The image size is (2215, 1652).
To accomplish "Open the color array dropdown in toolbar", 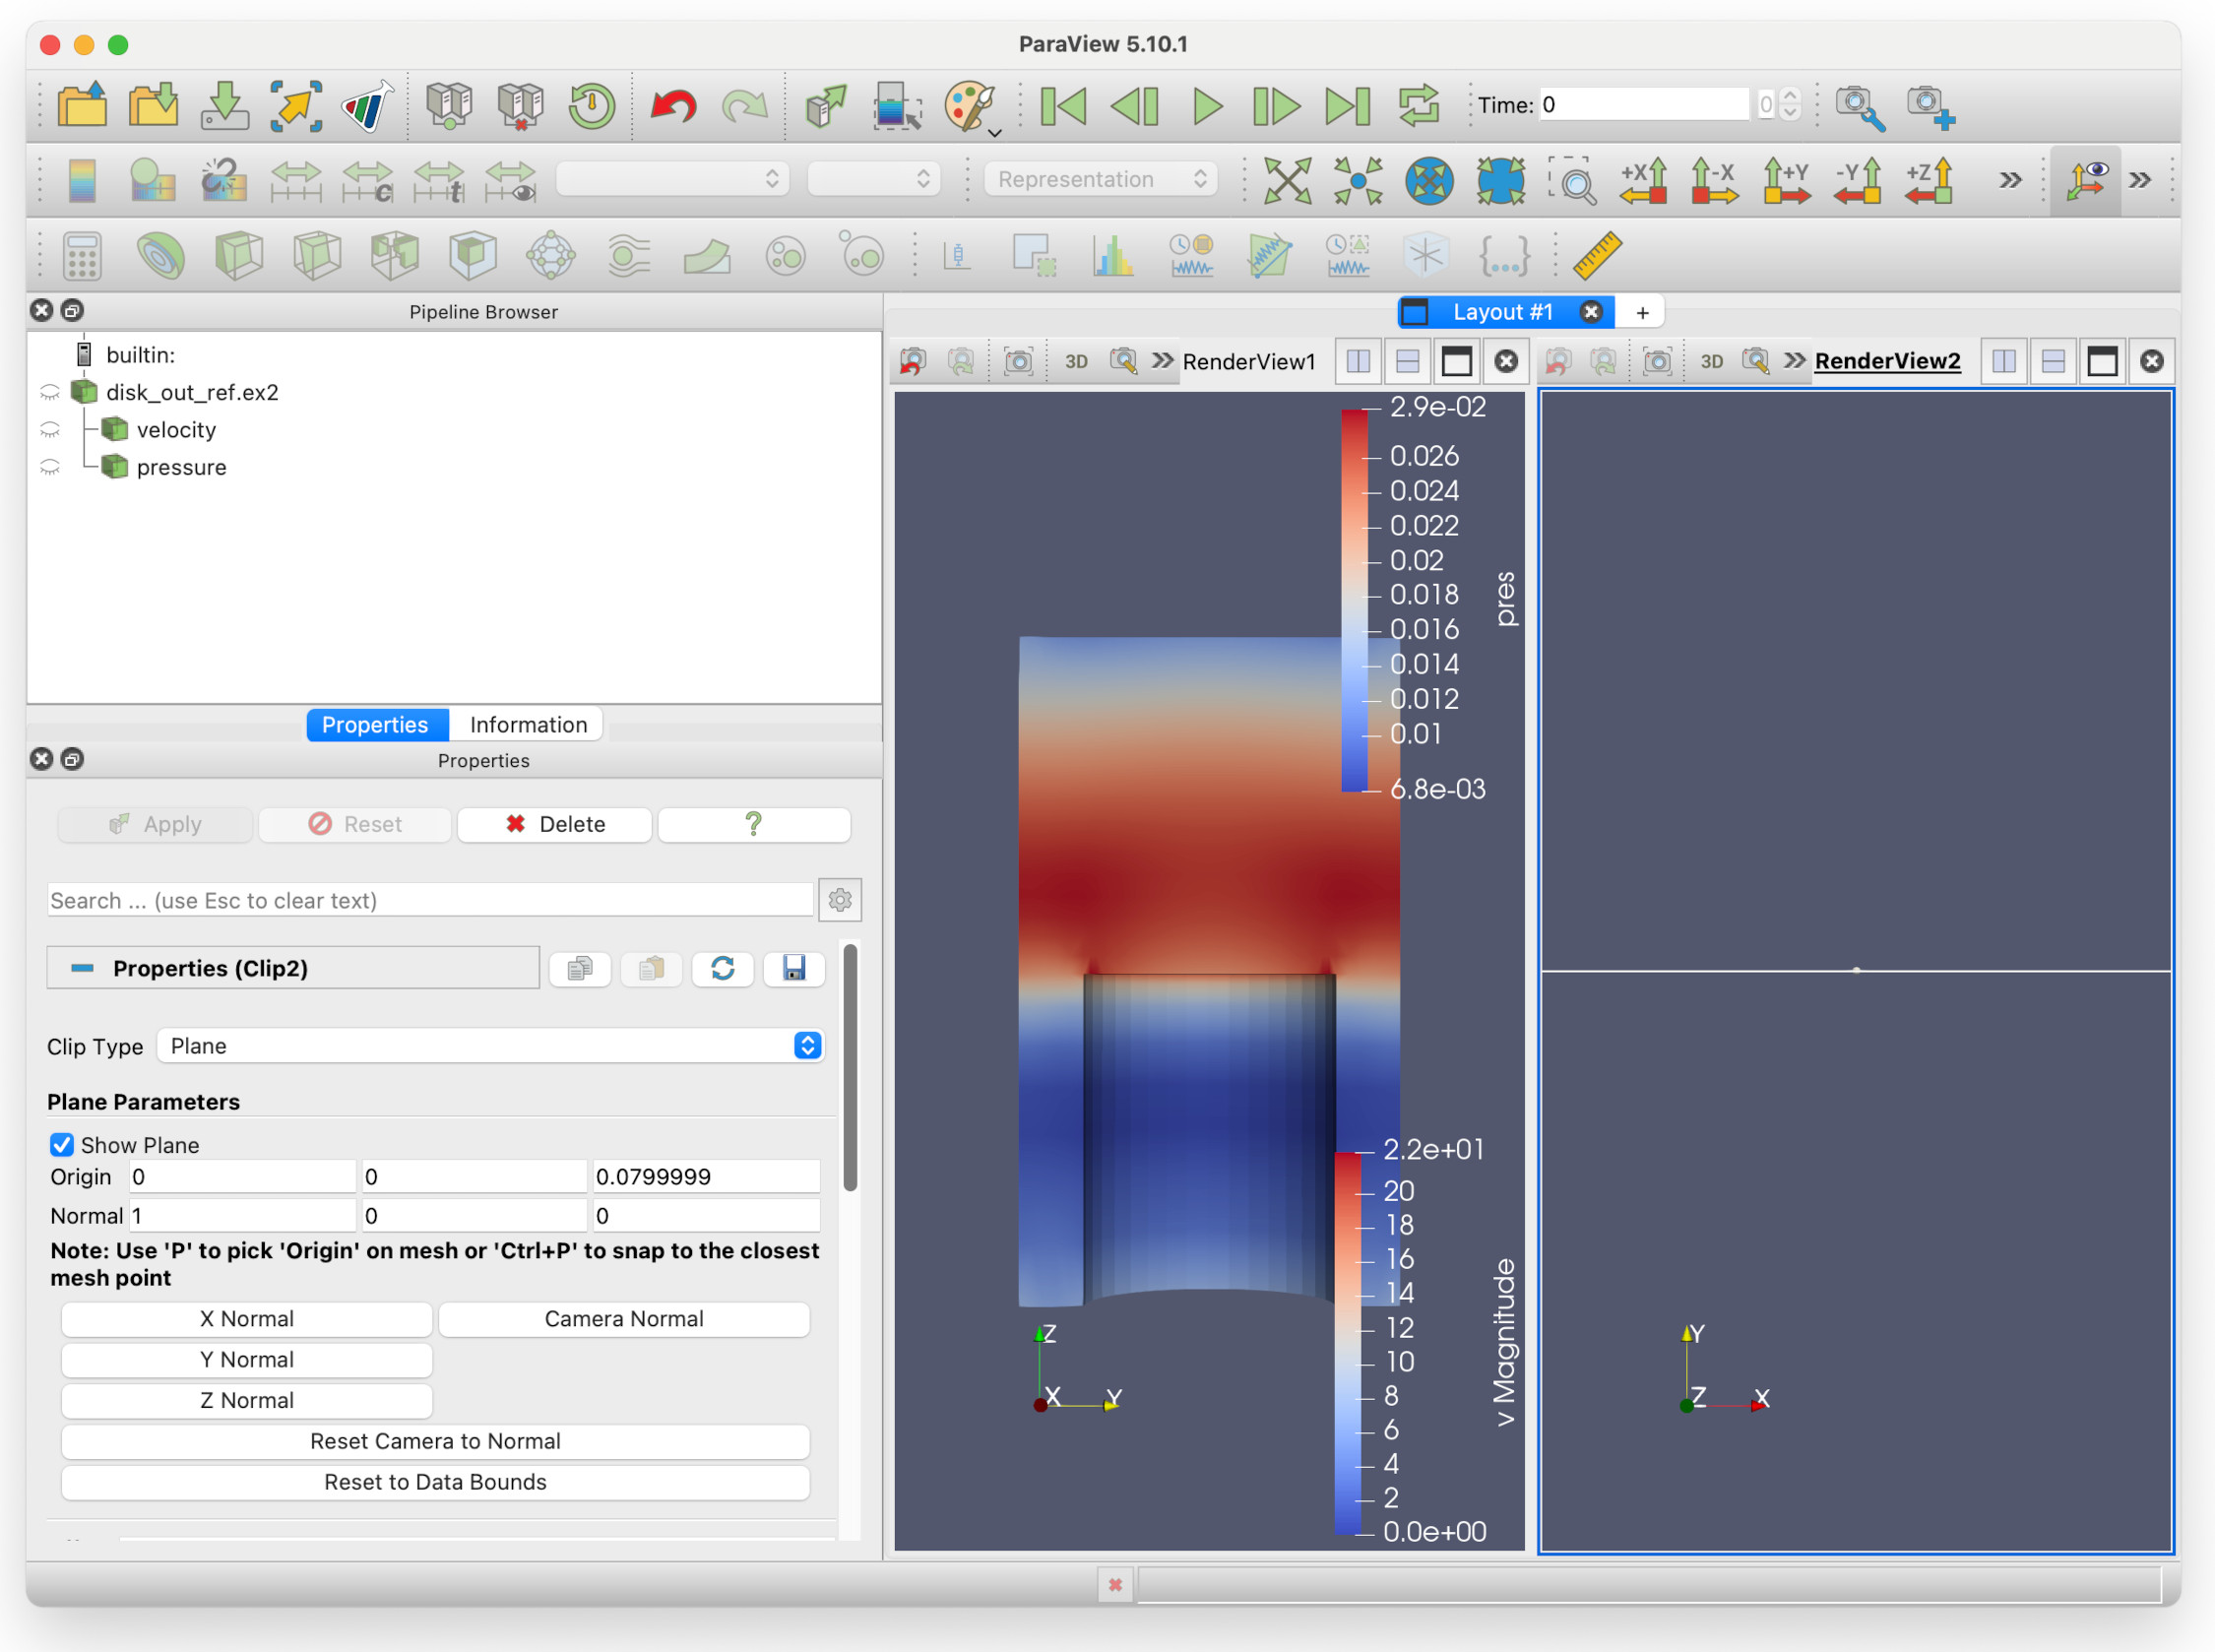I will [x=672, y=179].
